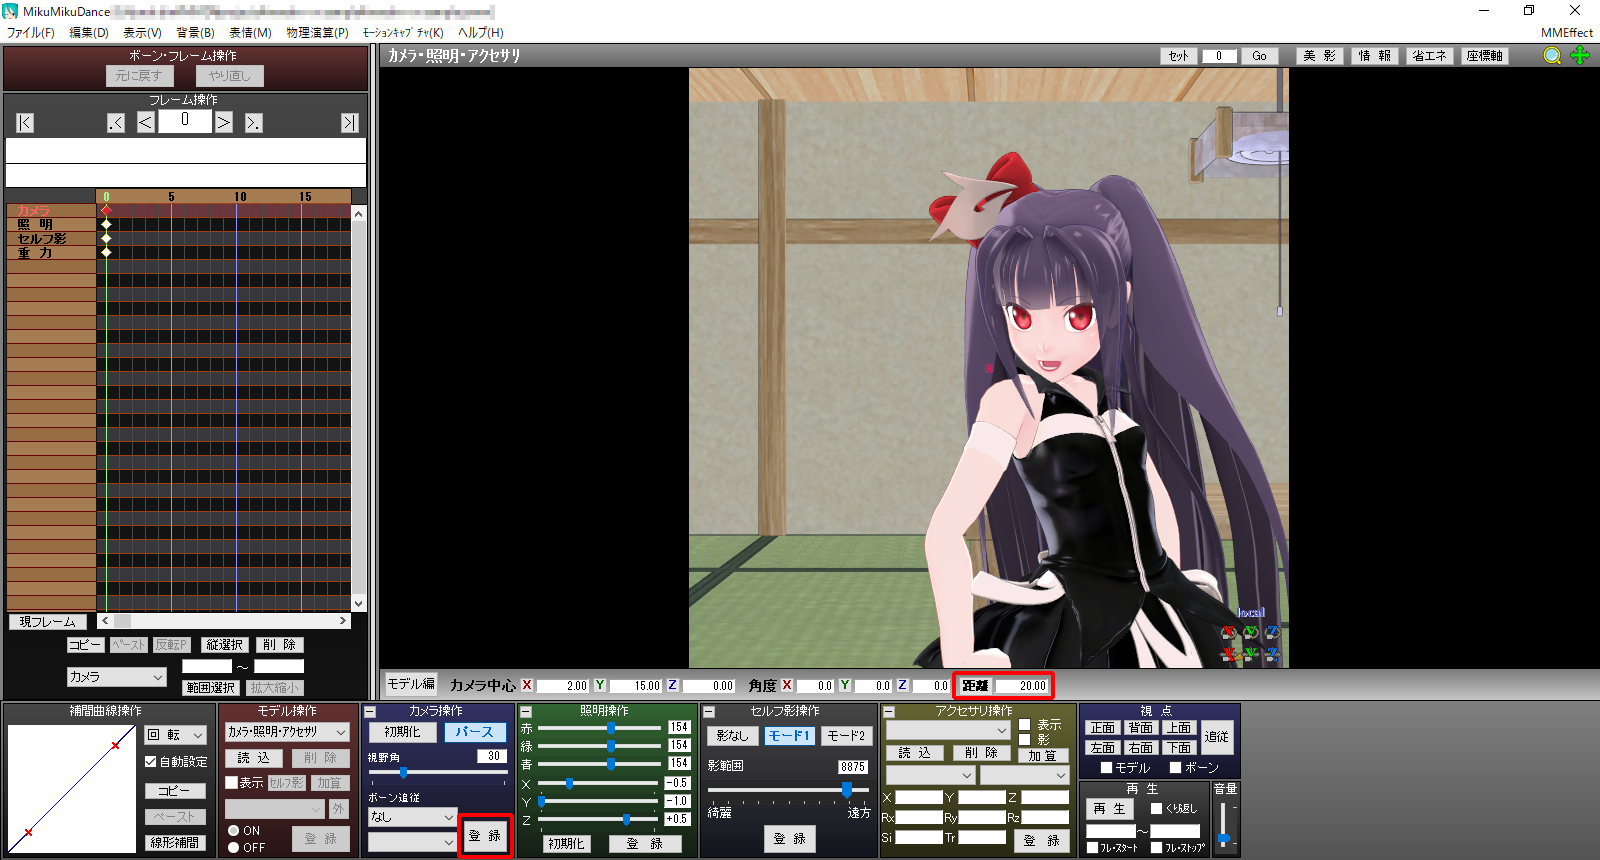The width and height of the screenshot is (1600, 860).
Task: Open the ボーン追従 なし dropdown
Action: [412, 817]
